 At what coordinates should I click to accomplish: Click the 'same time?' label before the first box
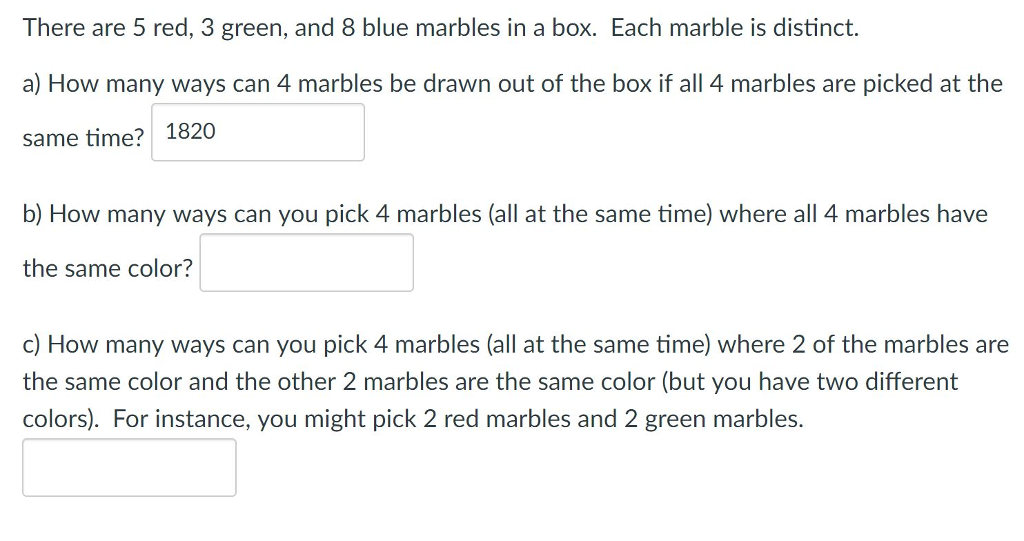[83, 138]
